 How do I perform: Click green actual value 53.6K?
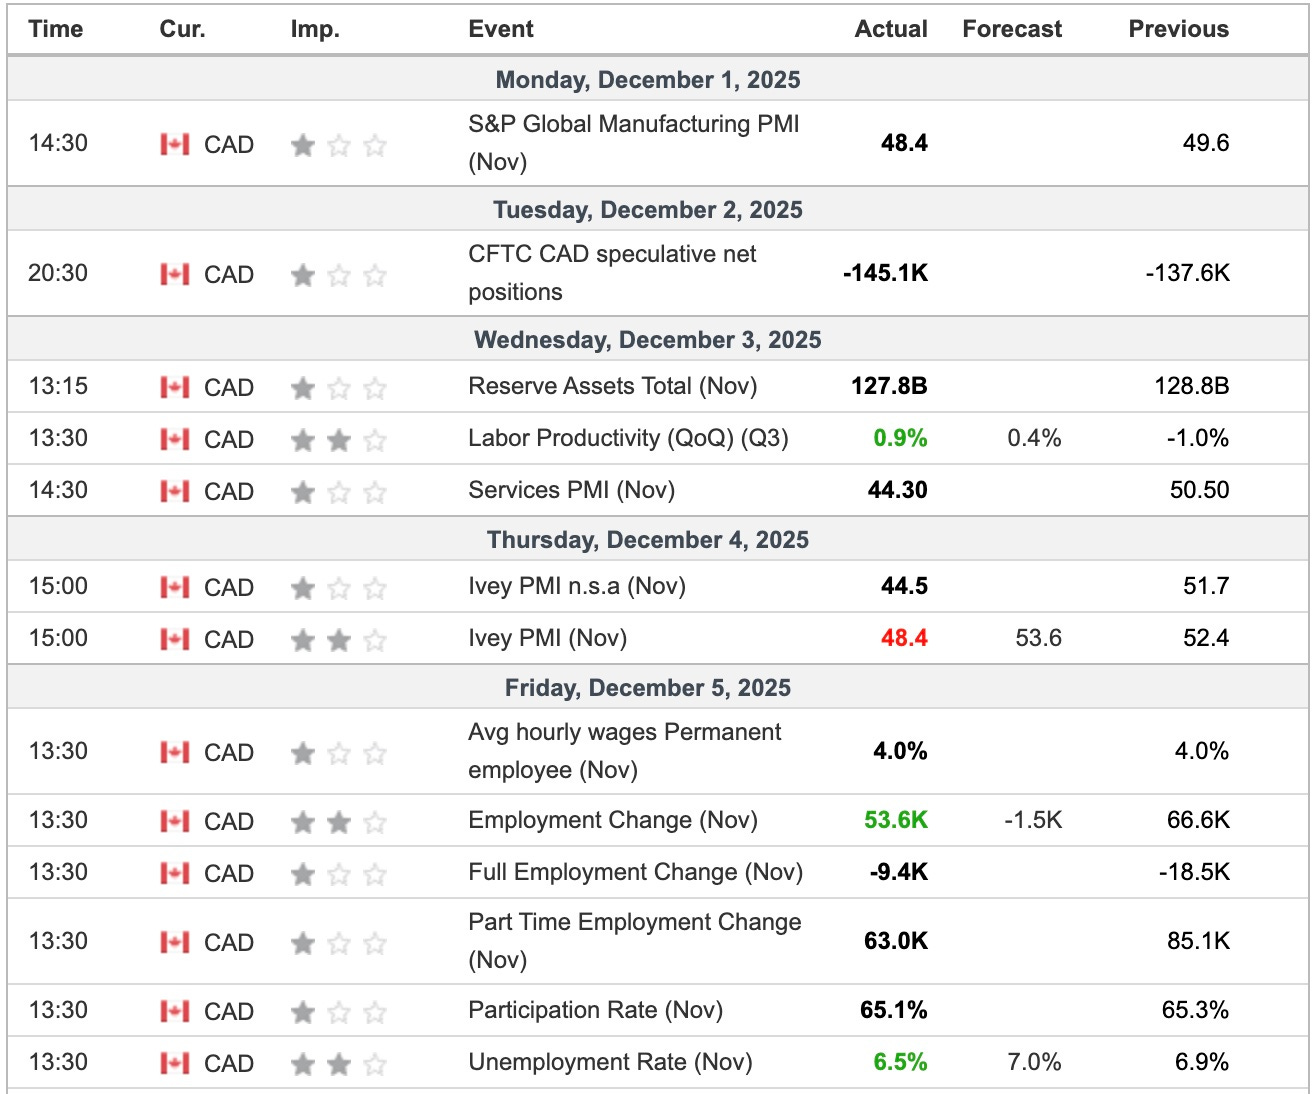[896, 820]
